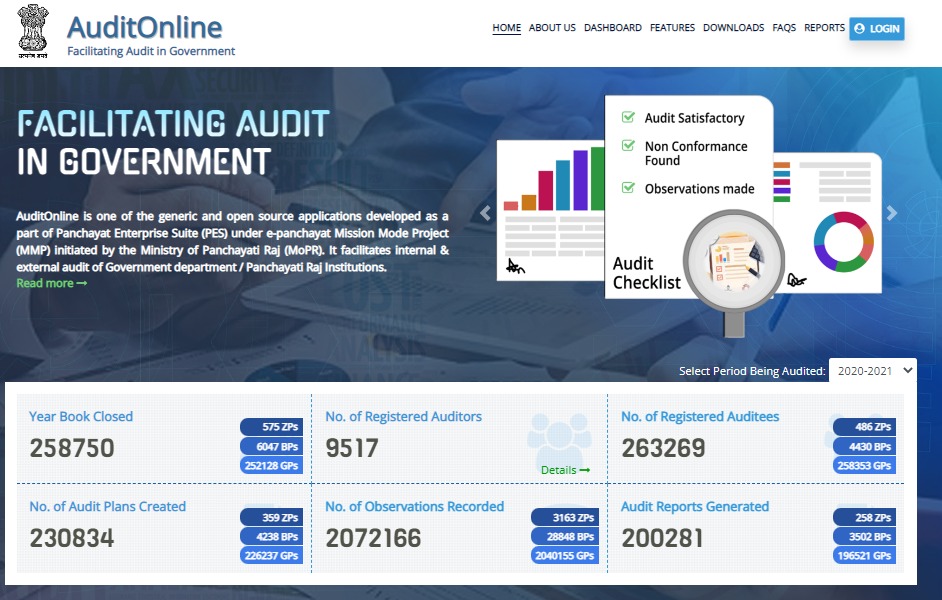Click the Facilitating Audit in Government tagline
942x600 pixels.
[x=151, y=51]
